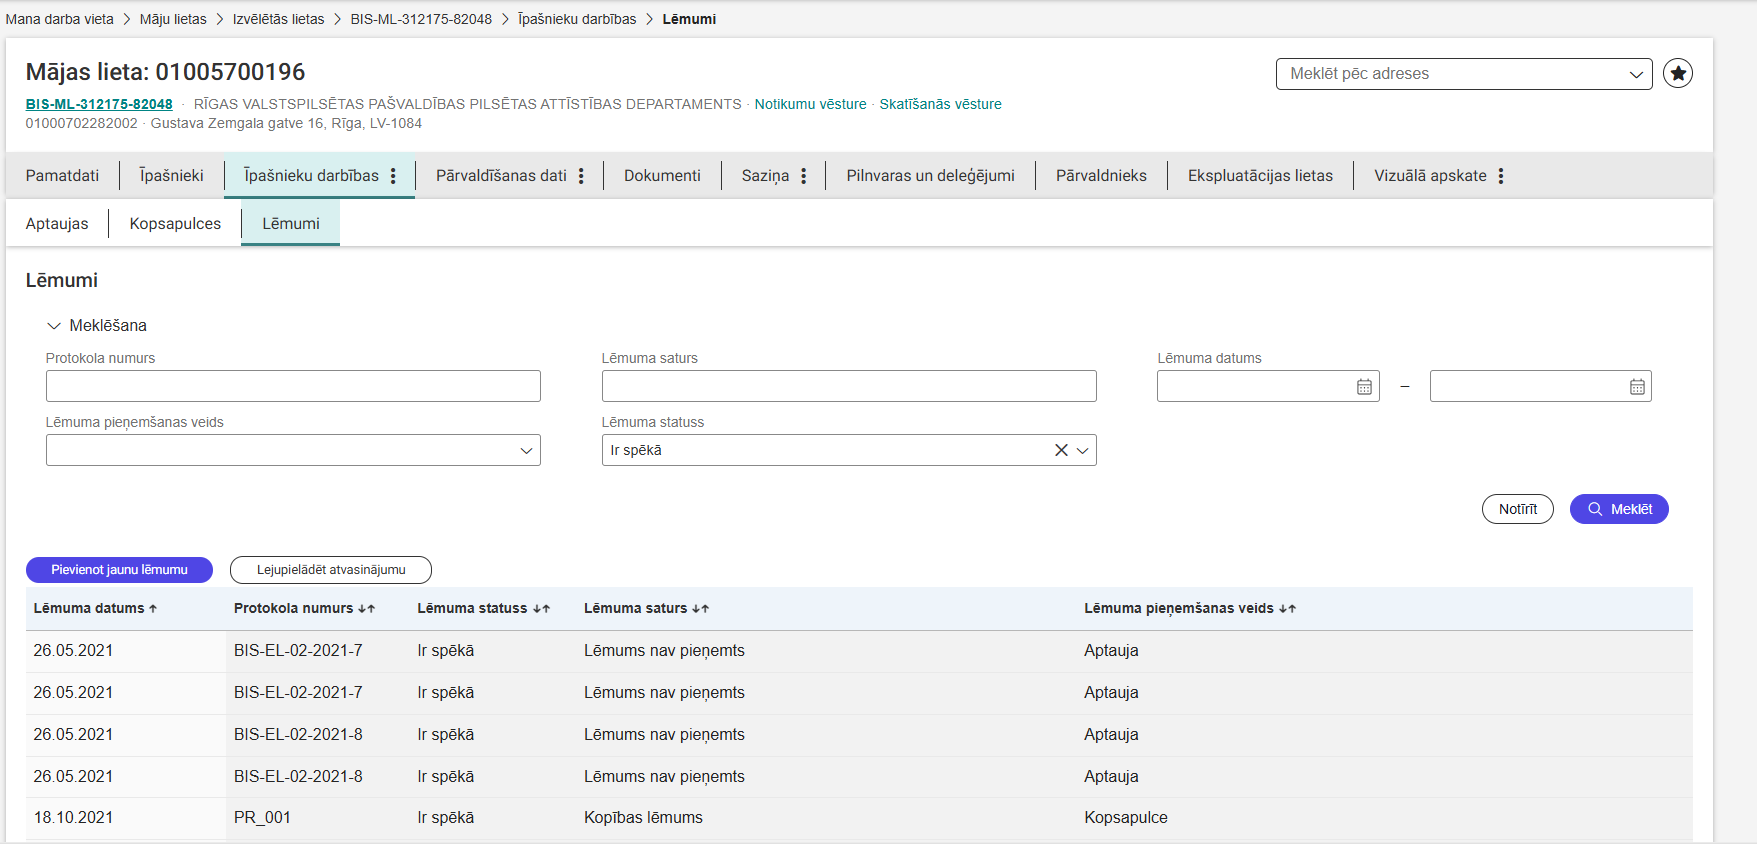Open Lēmuma pieņemšanas veids dropdown
The height and width of the screenshot is (844, 1757).
526,451
